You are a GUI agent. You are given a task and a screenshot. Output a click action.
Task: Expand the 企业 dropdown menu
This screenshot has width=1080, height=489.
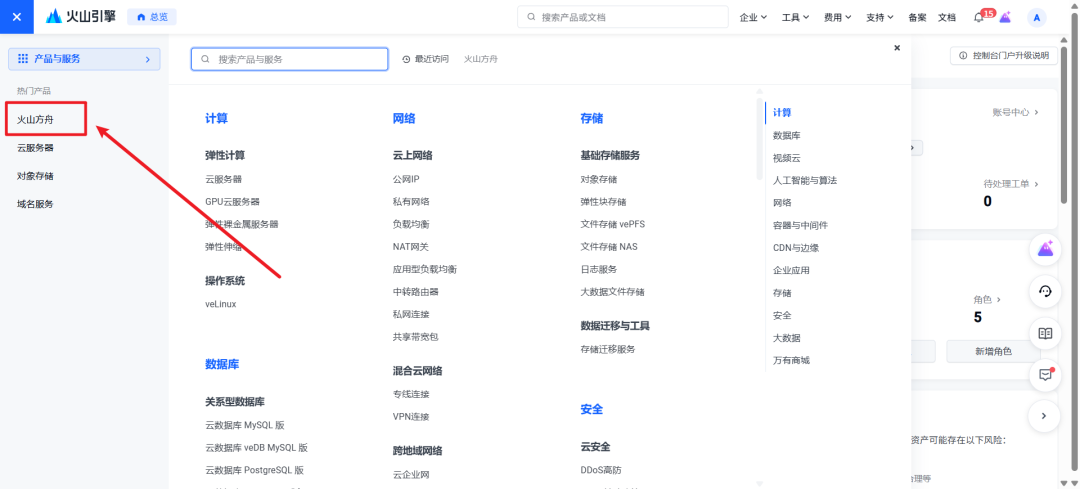[753, 17]
